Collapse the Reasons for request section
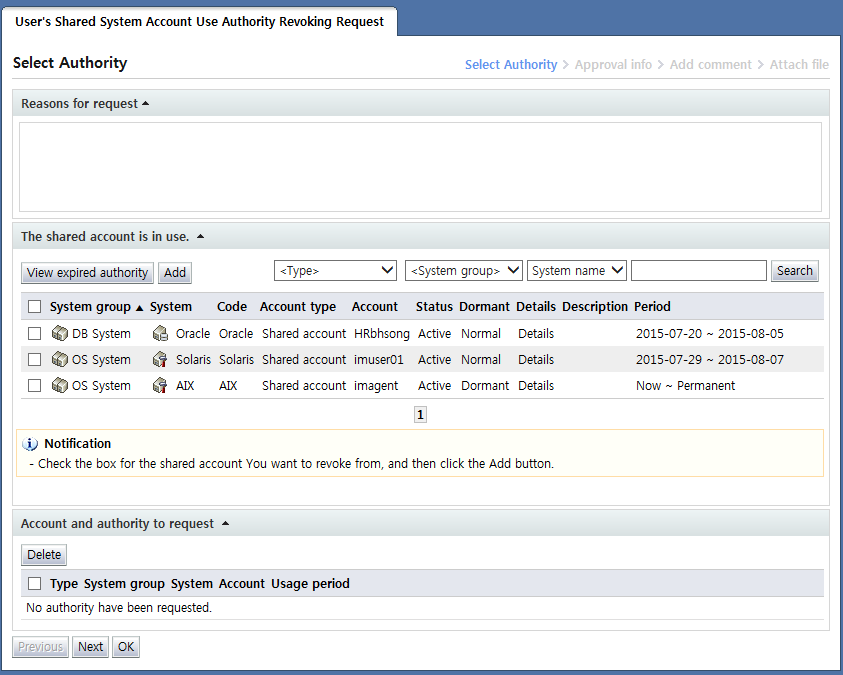The image size is (843, 675). click(x=145, y=104)
